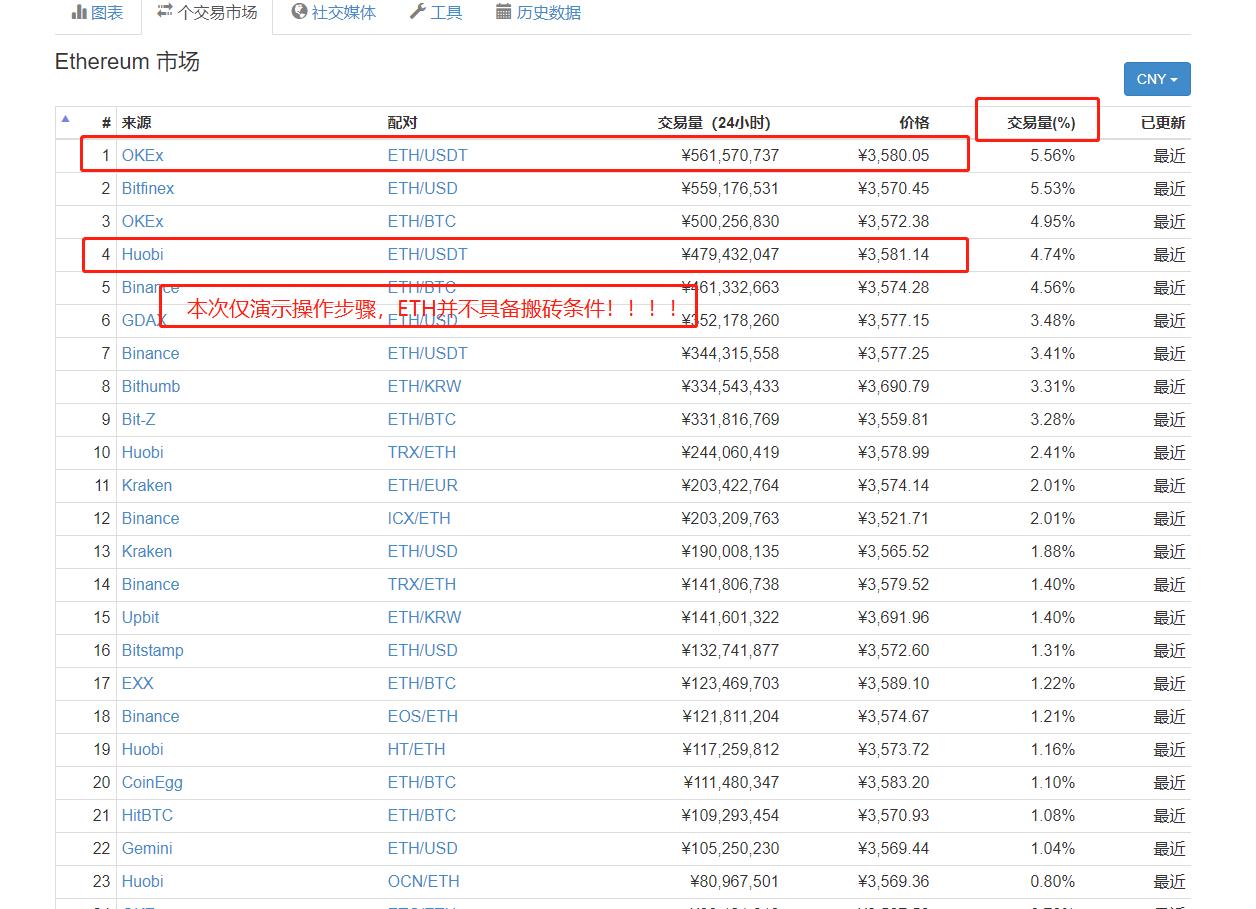Viewport: 1256px width, 909px height.
Task: Open EXX ETH/BTC pair link
Action: (x=421, y=683)
